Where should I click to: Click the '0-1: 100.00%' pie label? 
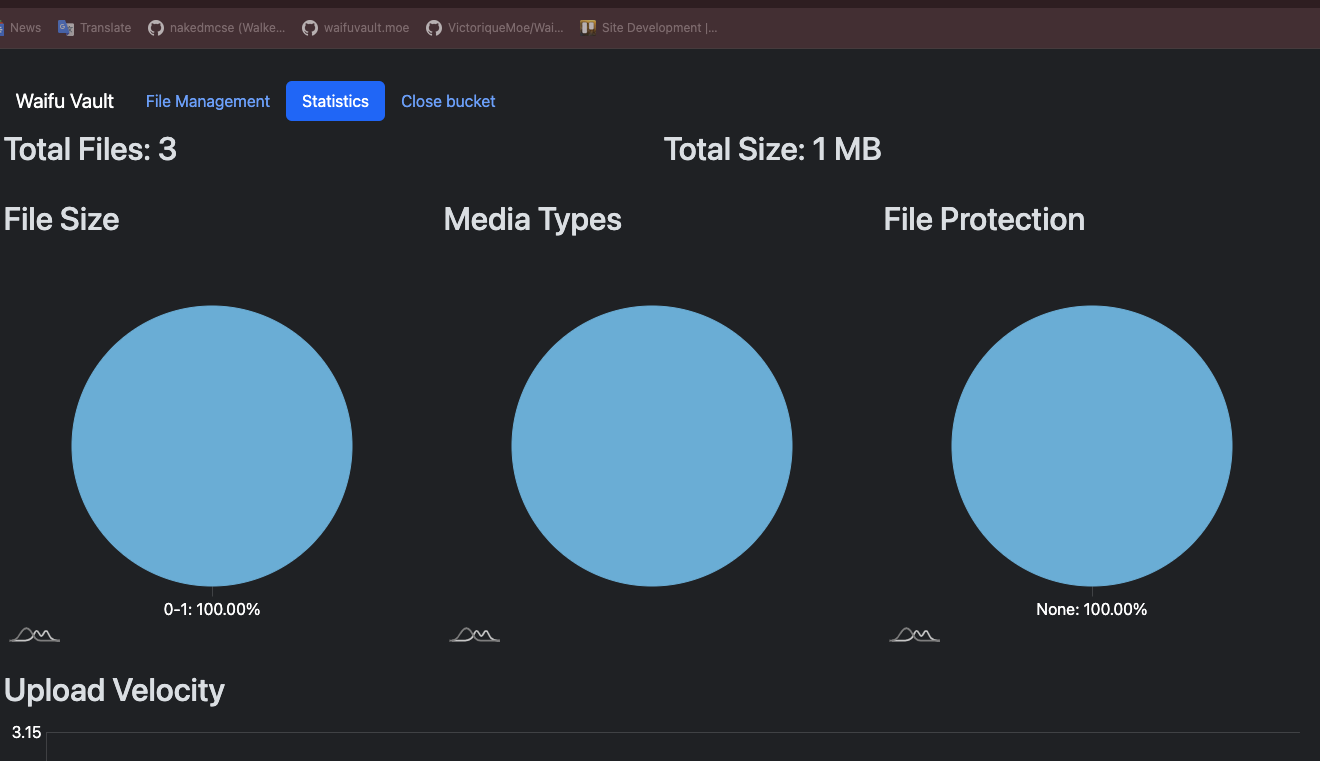pyautogui.click(x=212, y=609)
